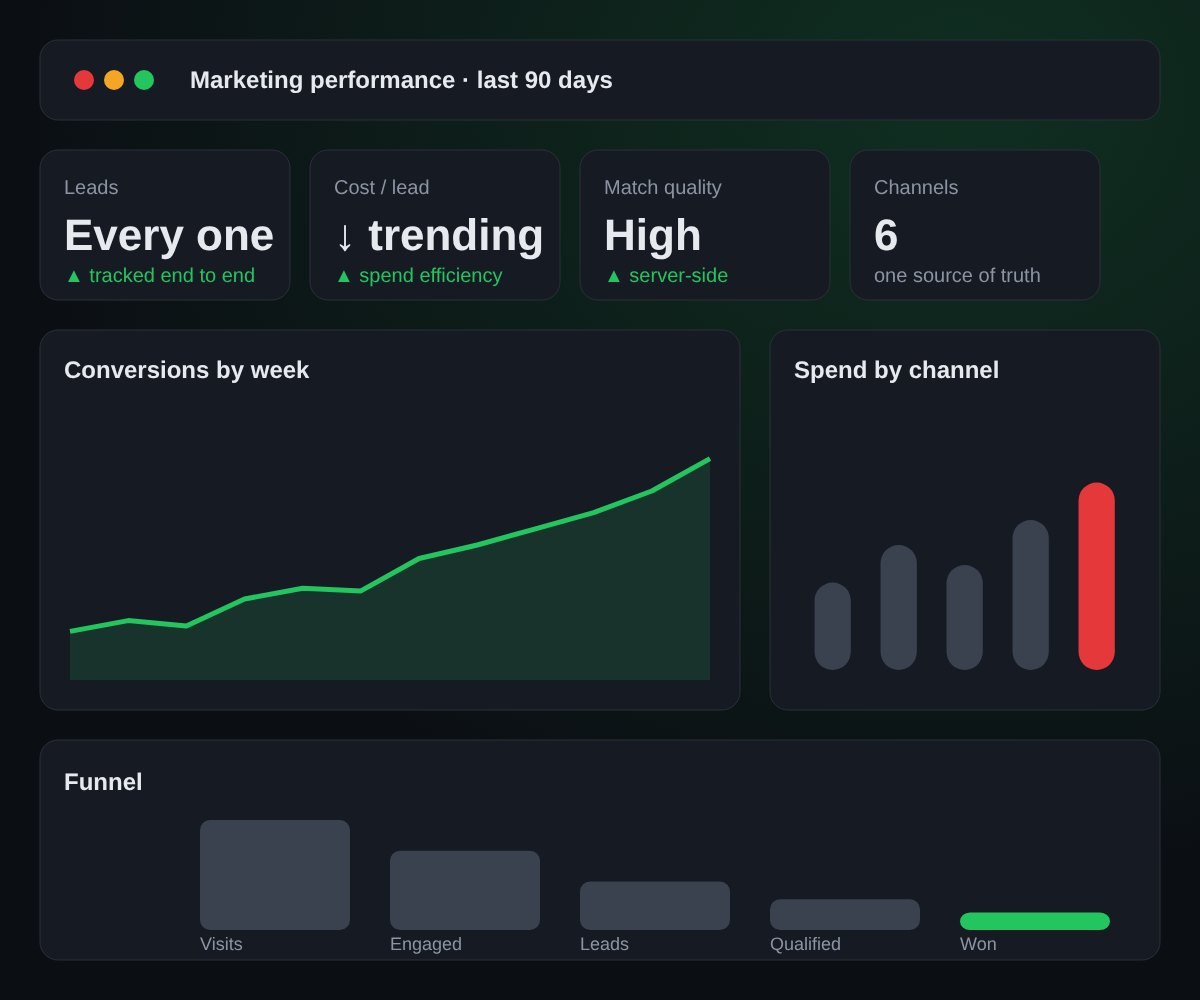
Task: Click the channels count '6'
Action: [x=886, y=236]
